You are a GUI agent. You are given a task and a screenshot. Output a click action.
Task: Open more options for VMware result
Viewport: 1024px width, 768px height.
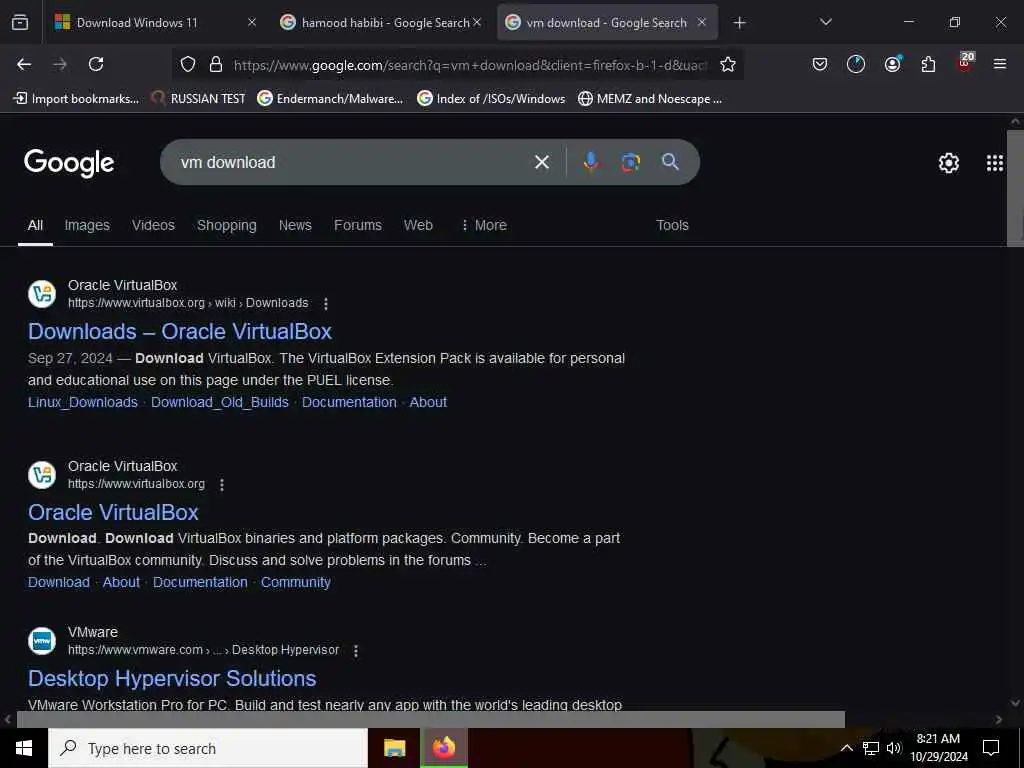click(356, 650)
